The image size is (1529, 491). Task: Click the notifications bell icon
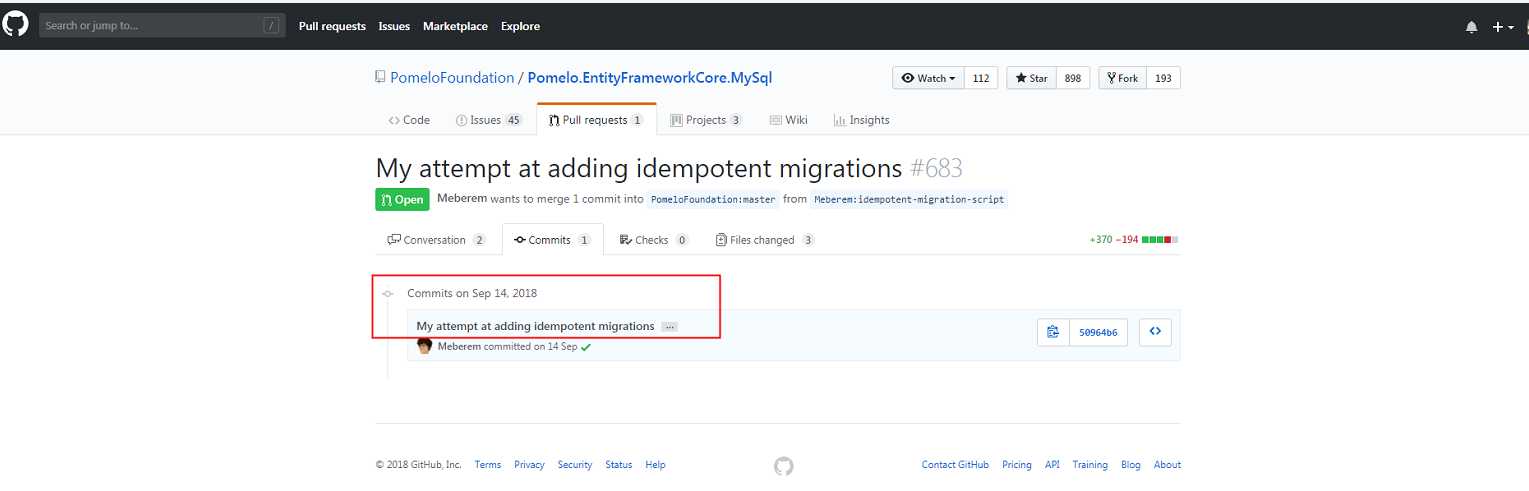[x=1471, y=27]
